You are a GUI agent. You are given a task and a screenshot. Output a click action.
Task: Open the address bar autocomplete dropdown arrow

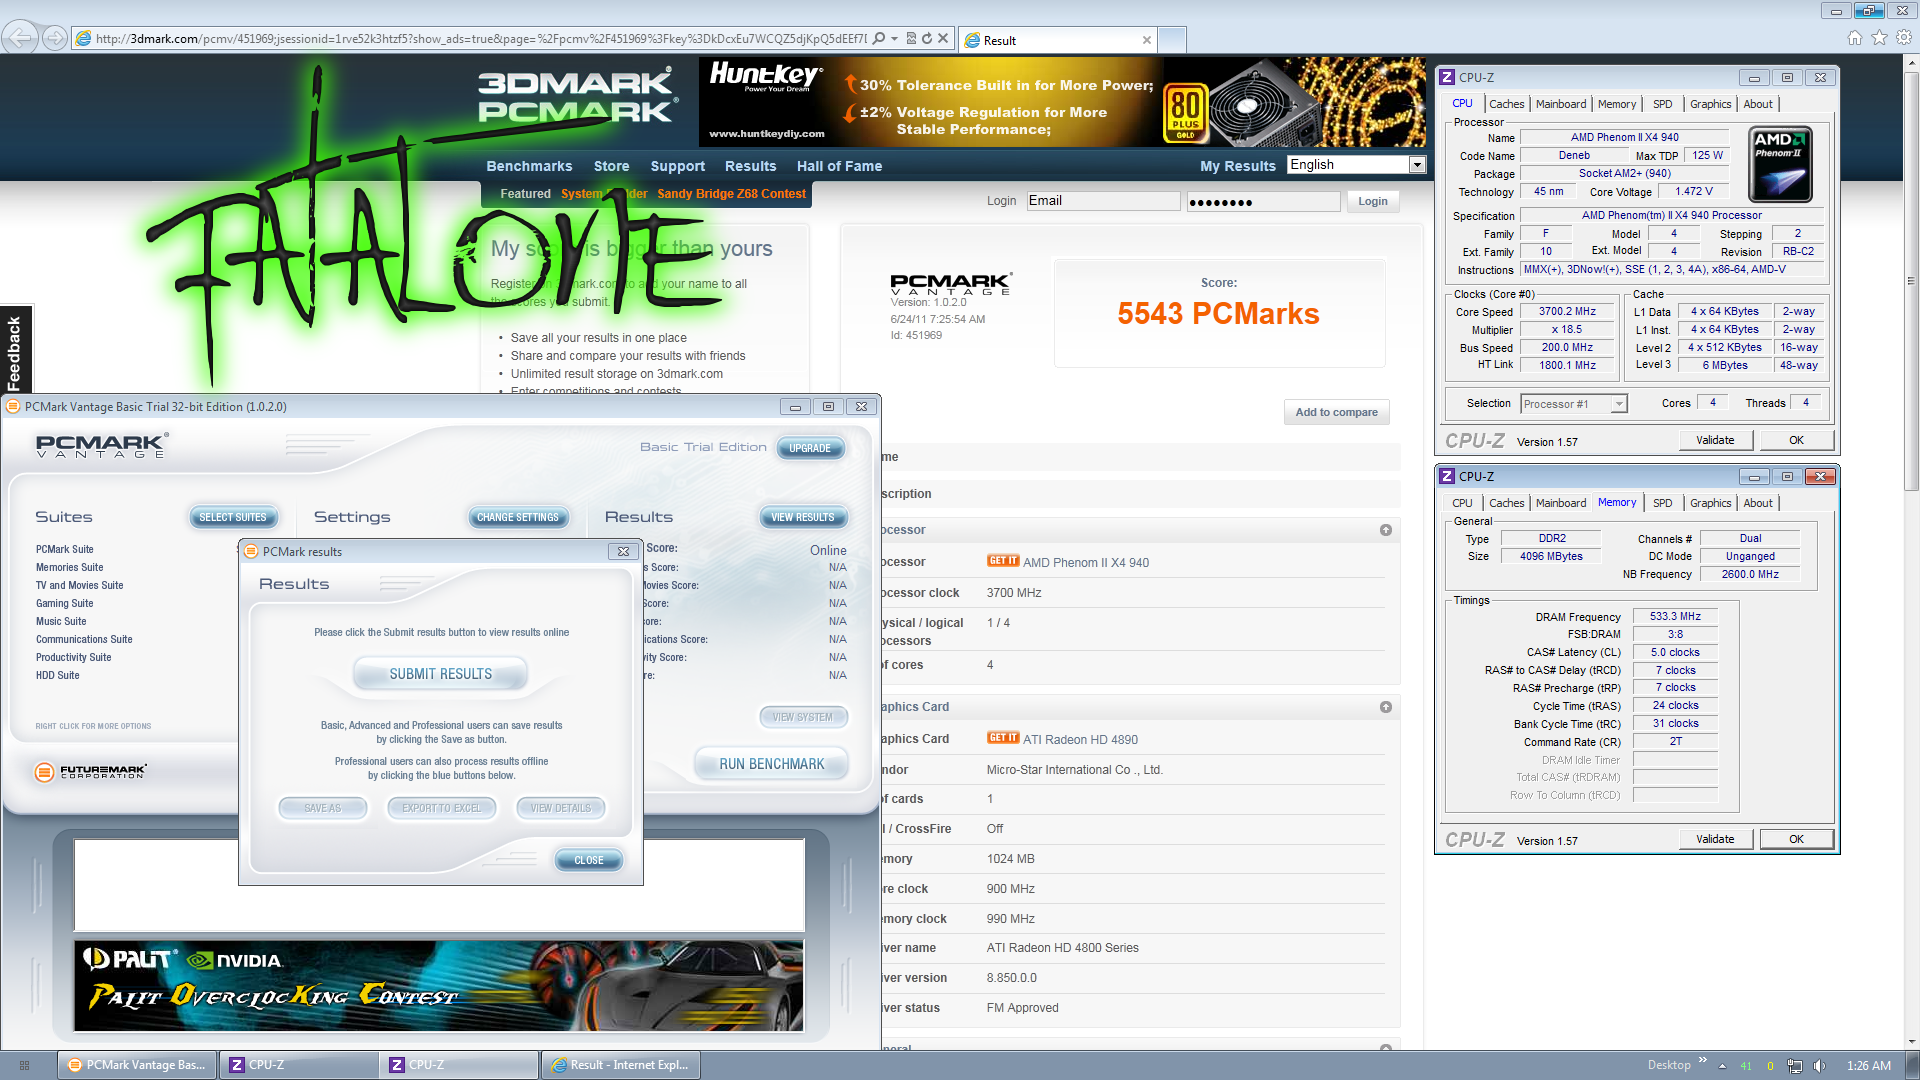[x=894, y=38]
